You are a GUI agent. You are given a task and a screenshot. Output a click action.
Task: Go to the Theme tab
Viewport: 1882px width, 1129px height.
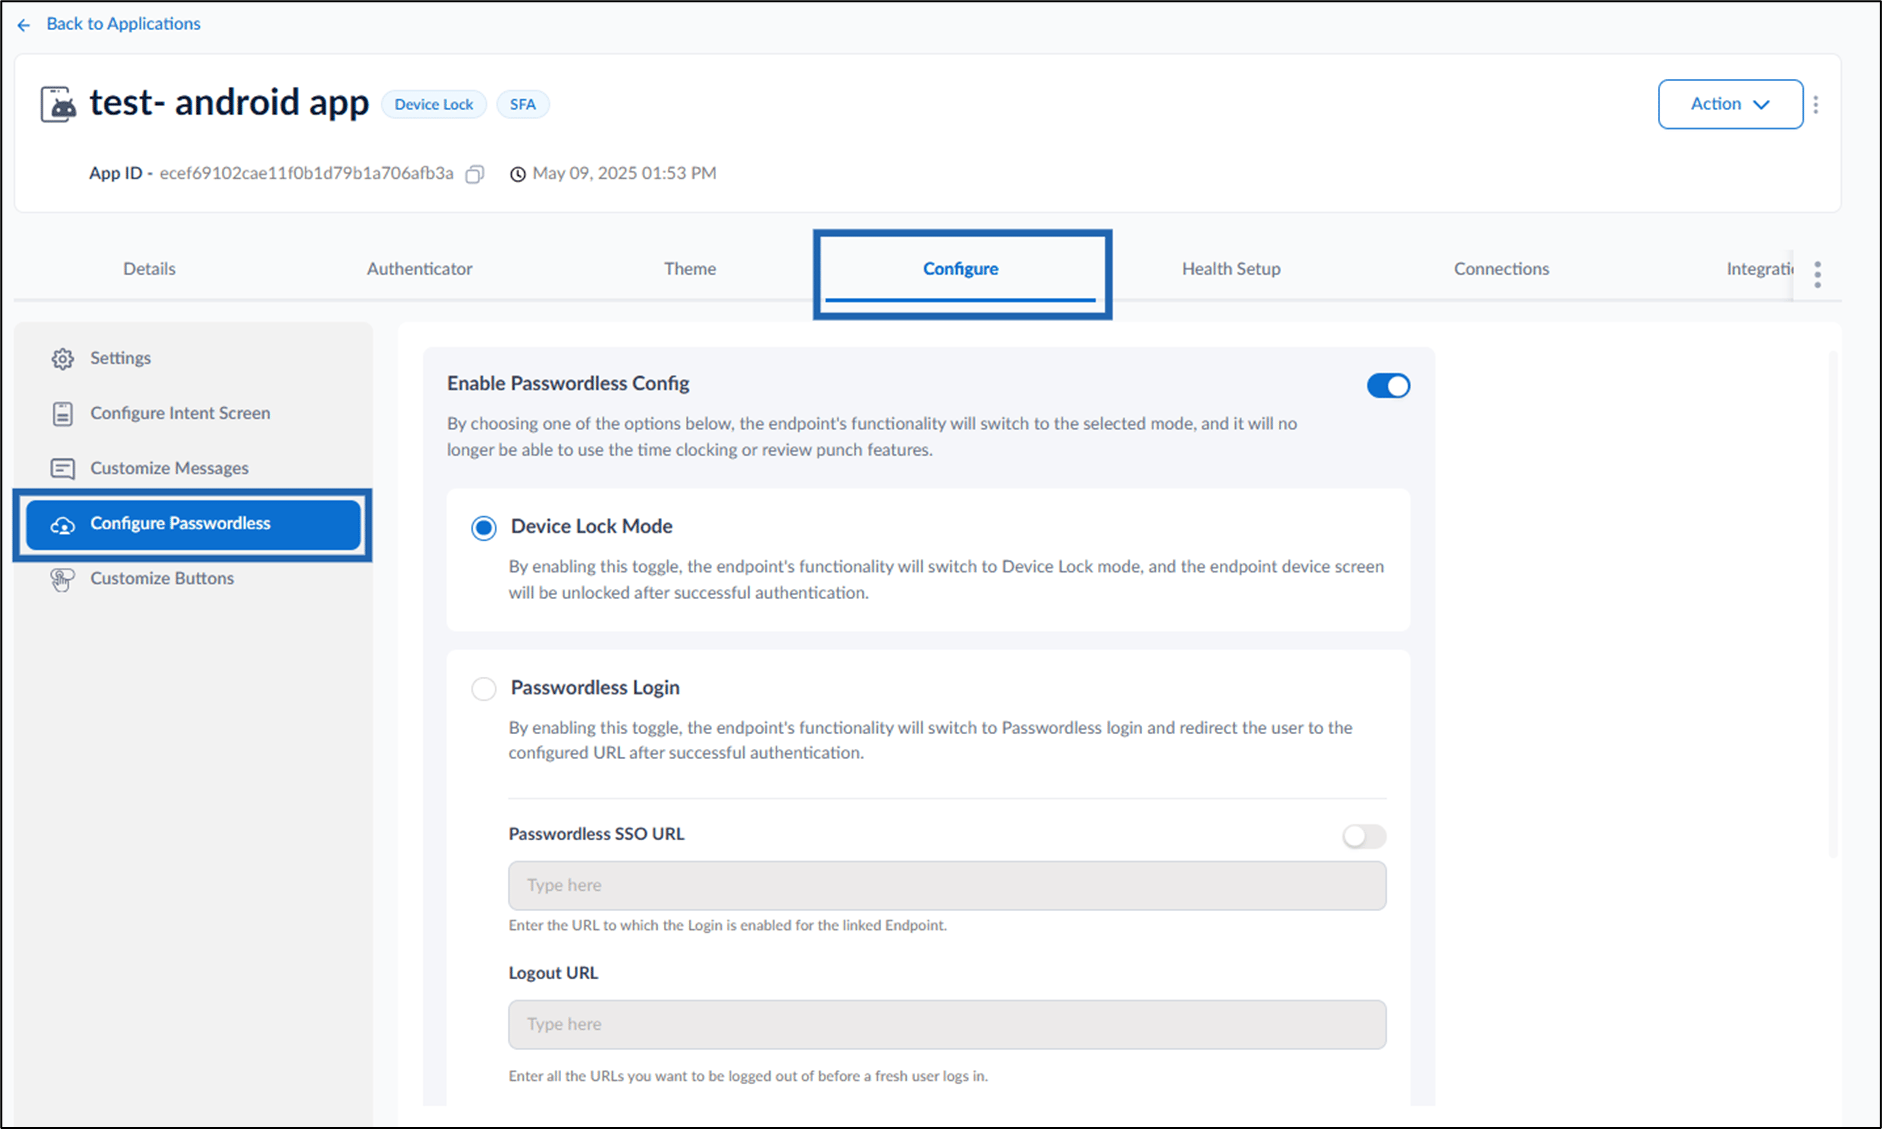pyautogui.click(x=690, y=268)
